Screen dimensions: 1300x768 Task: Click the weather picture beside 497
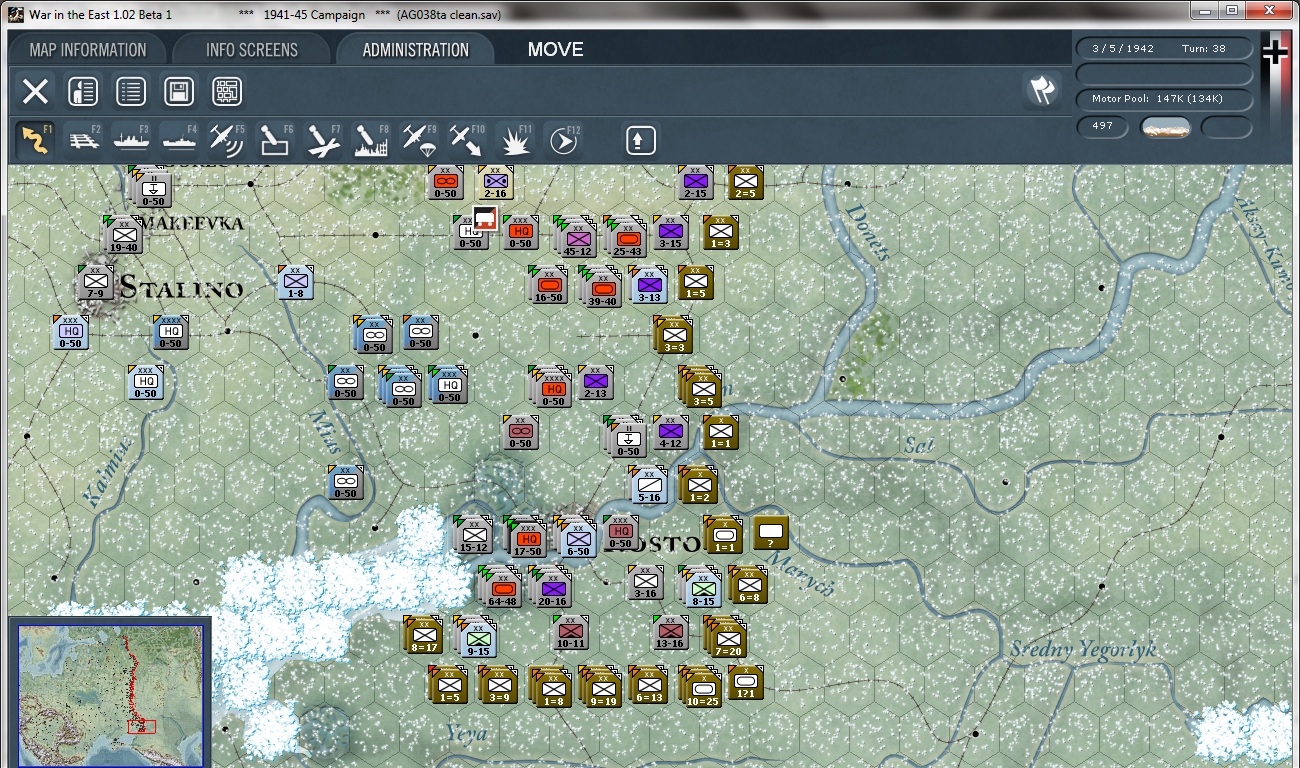click(x=1166, y=127)
